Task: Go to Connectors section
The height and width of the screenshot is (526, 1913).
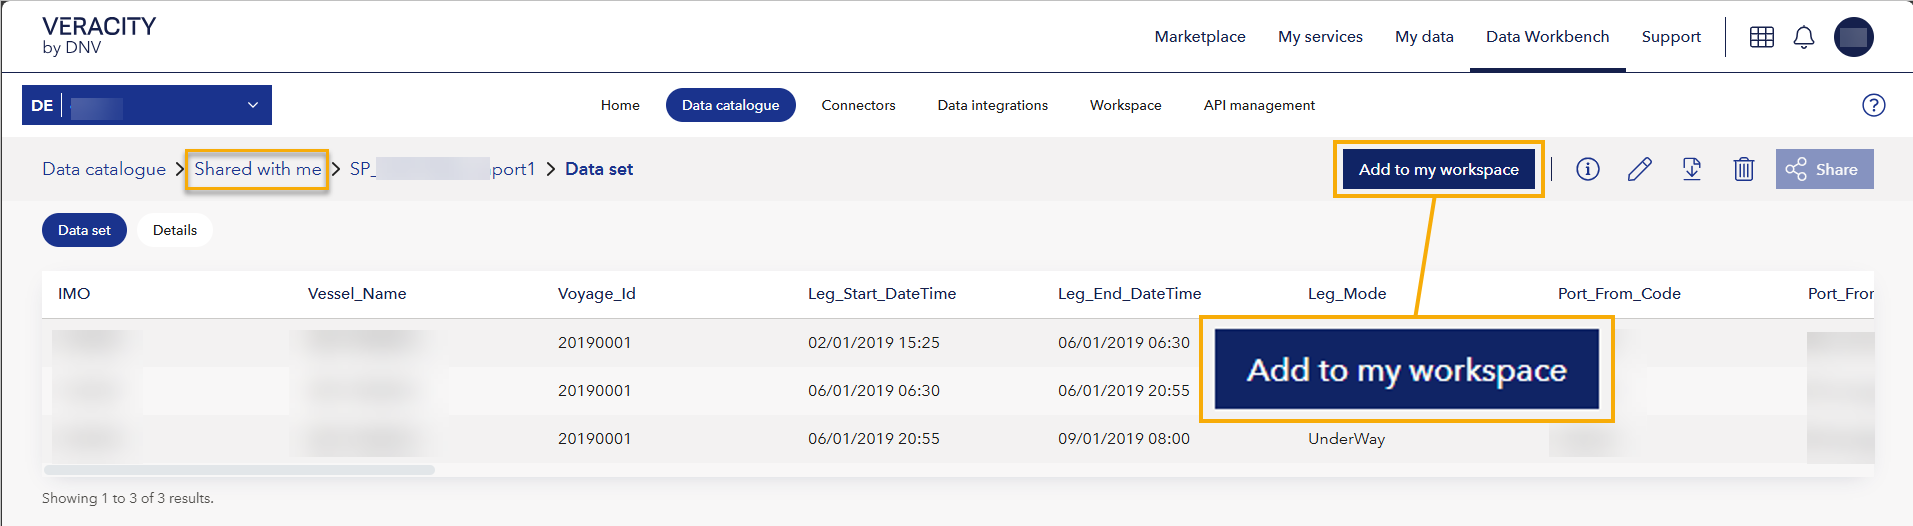Action: point(858,105)
